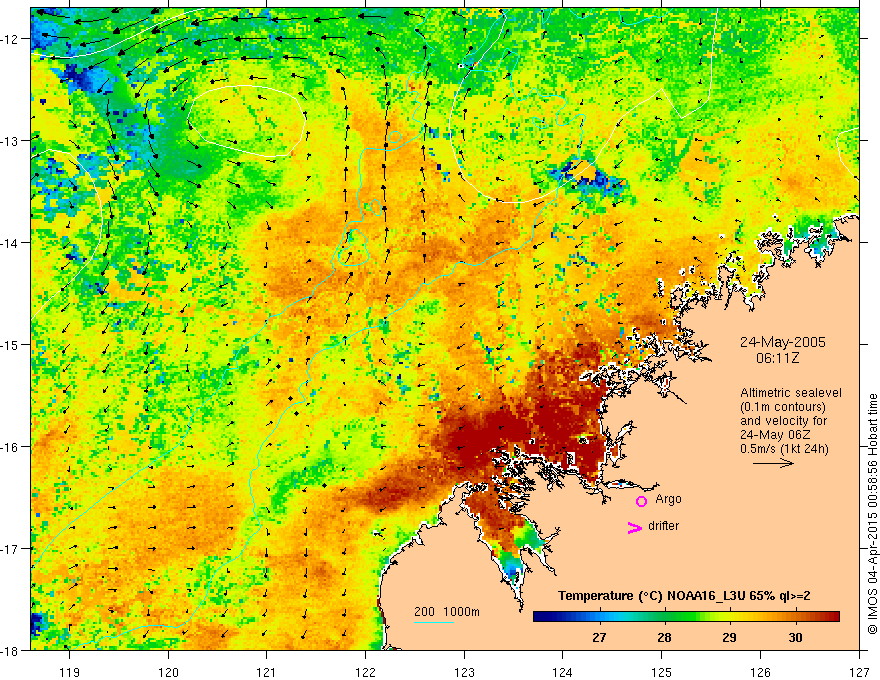The image size is (880, 680).
Task: Click the '-18' latitude axis label
Action: [x=10, y=650]
